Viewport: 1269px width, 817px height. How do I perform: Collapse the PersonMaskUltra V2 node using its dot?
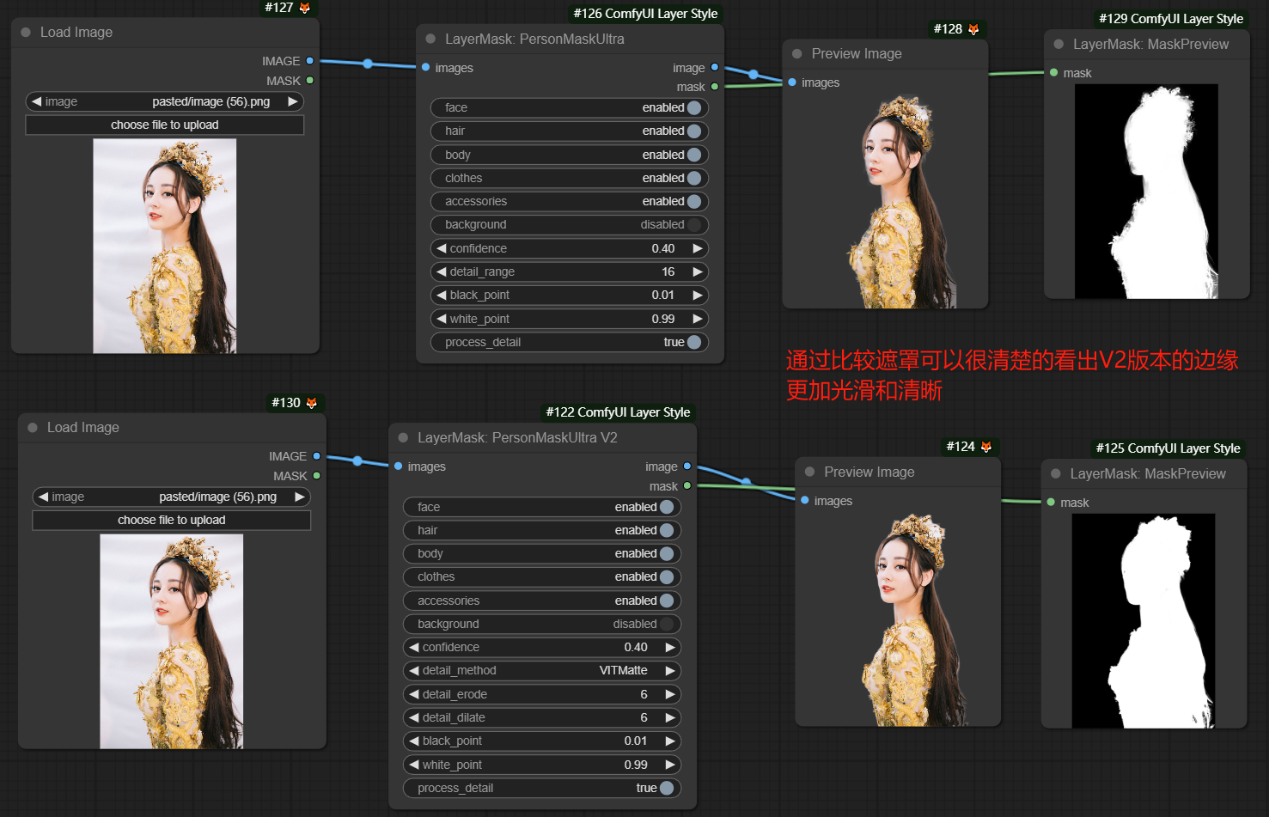click(404, 438)
